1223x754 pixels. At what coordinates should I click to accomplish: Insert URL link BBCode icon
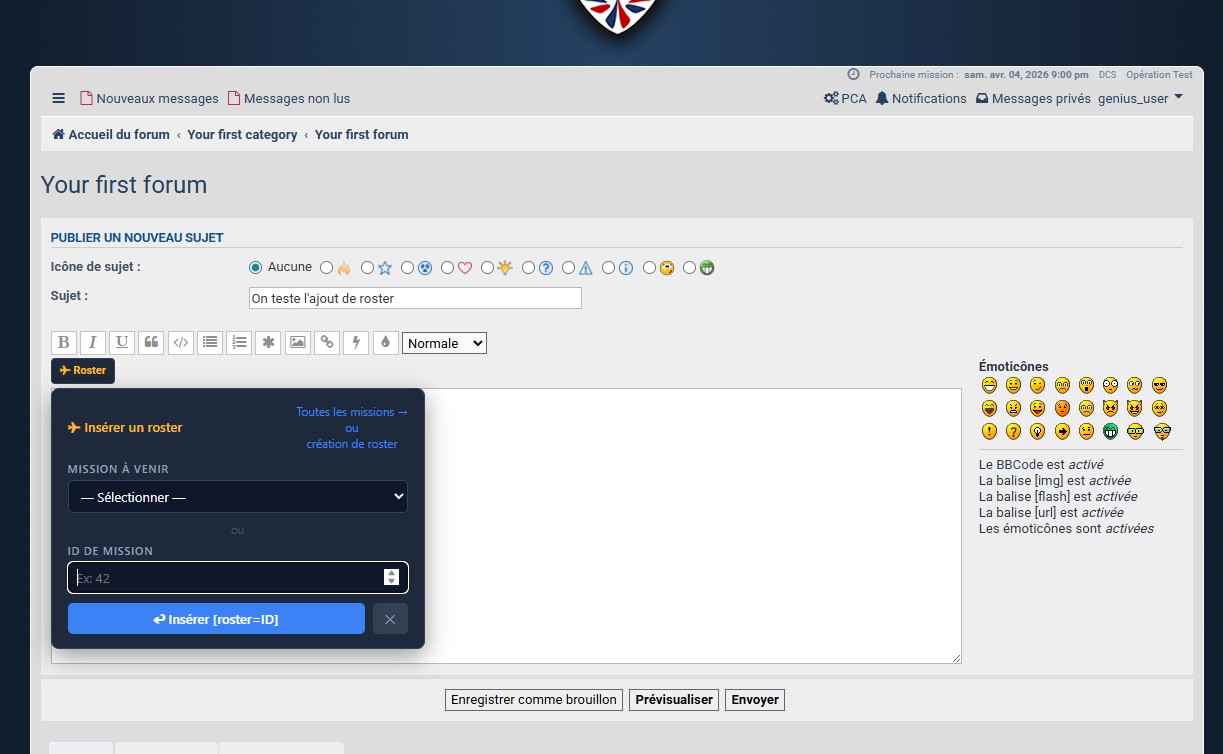pyautogui.click(x=327, y=343)
